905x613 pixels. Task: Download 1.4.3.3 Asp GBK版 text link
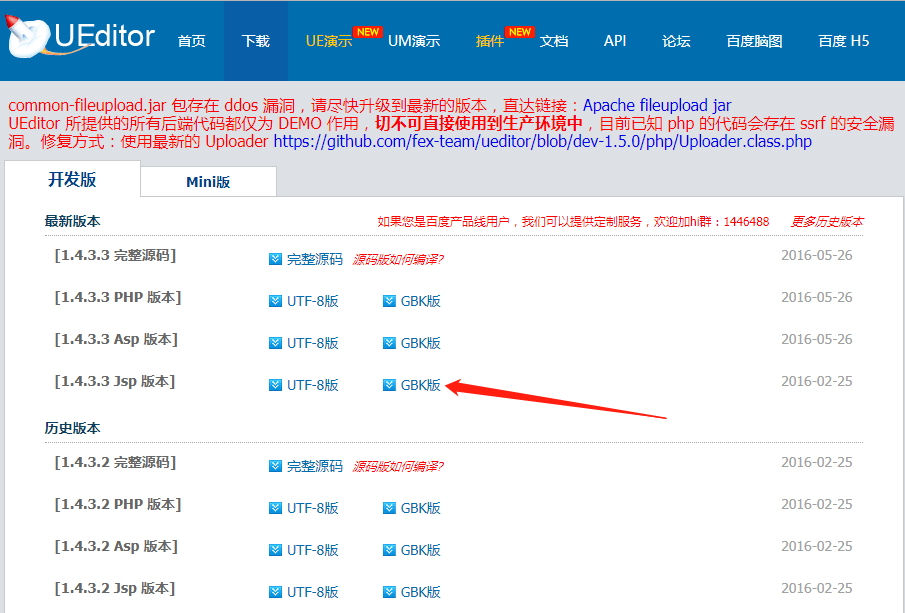[x=421, y=343]
